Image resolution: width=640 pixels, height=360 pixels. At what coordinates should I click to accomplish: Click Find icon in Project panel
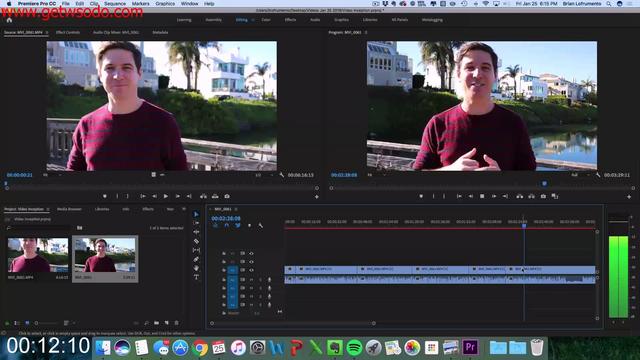point(147,323)
